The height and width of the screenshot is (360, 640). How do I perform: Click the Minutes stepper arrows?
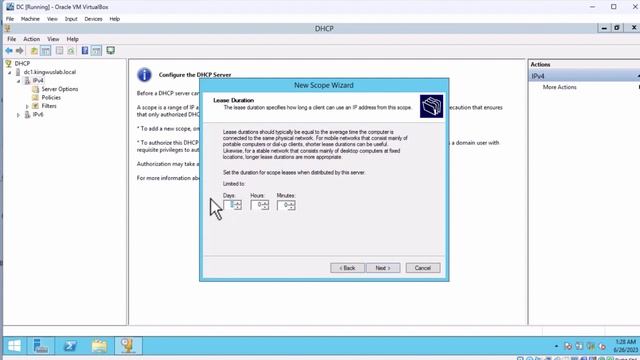292,205
